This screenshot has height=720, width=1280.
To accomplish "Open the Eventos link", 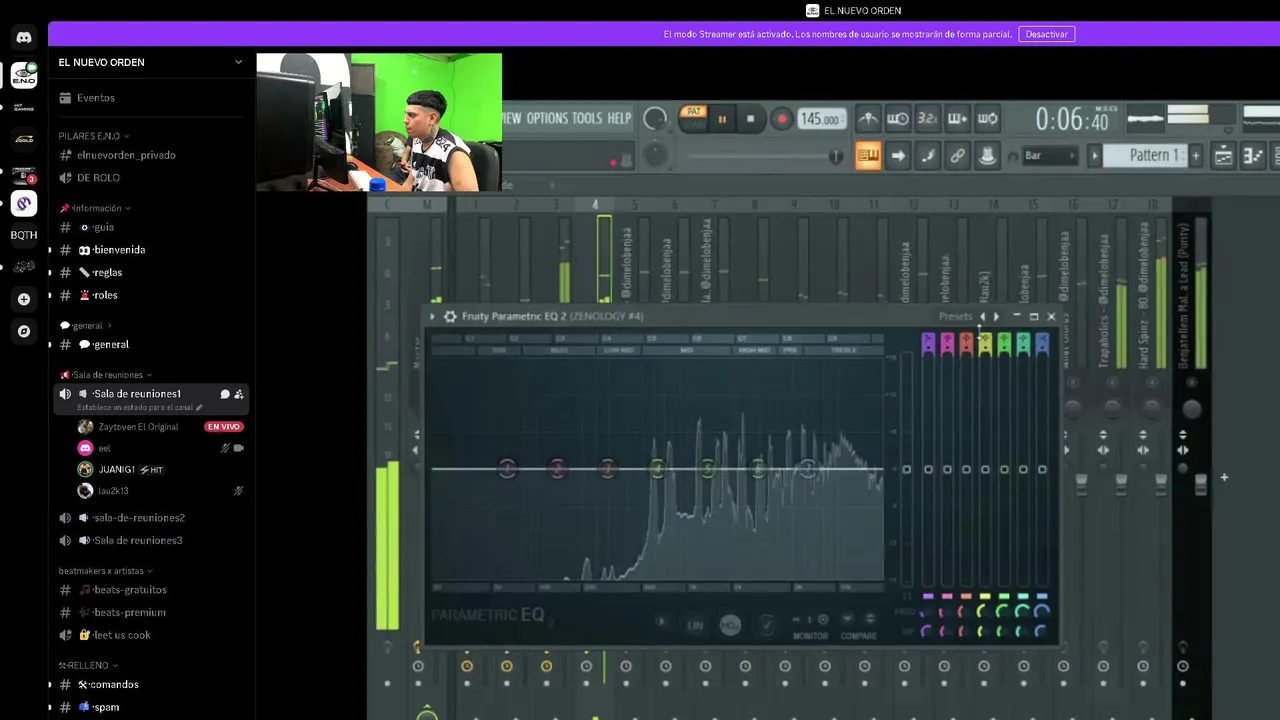I will pos(96,98).
